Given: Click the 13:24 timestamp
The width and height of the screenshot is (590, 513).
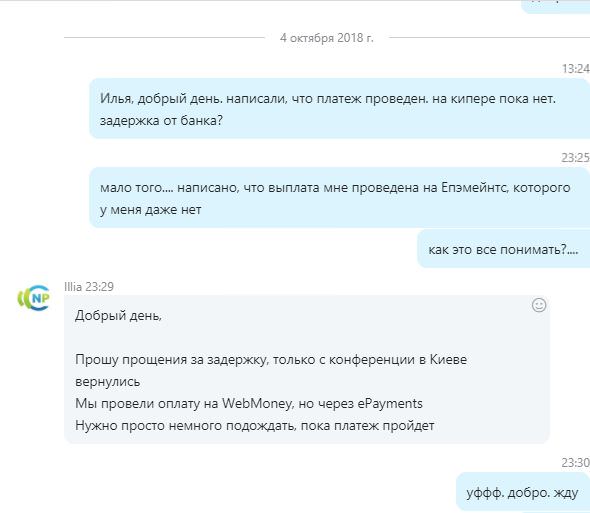Looking at the screenshot, I should click(x=576, y=69).
